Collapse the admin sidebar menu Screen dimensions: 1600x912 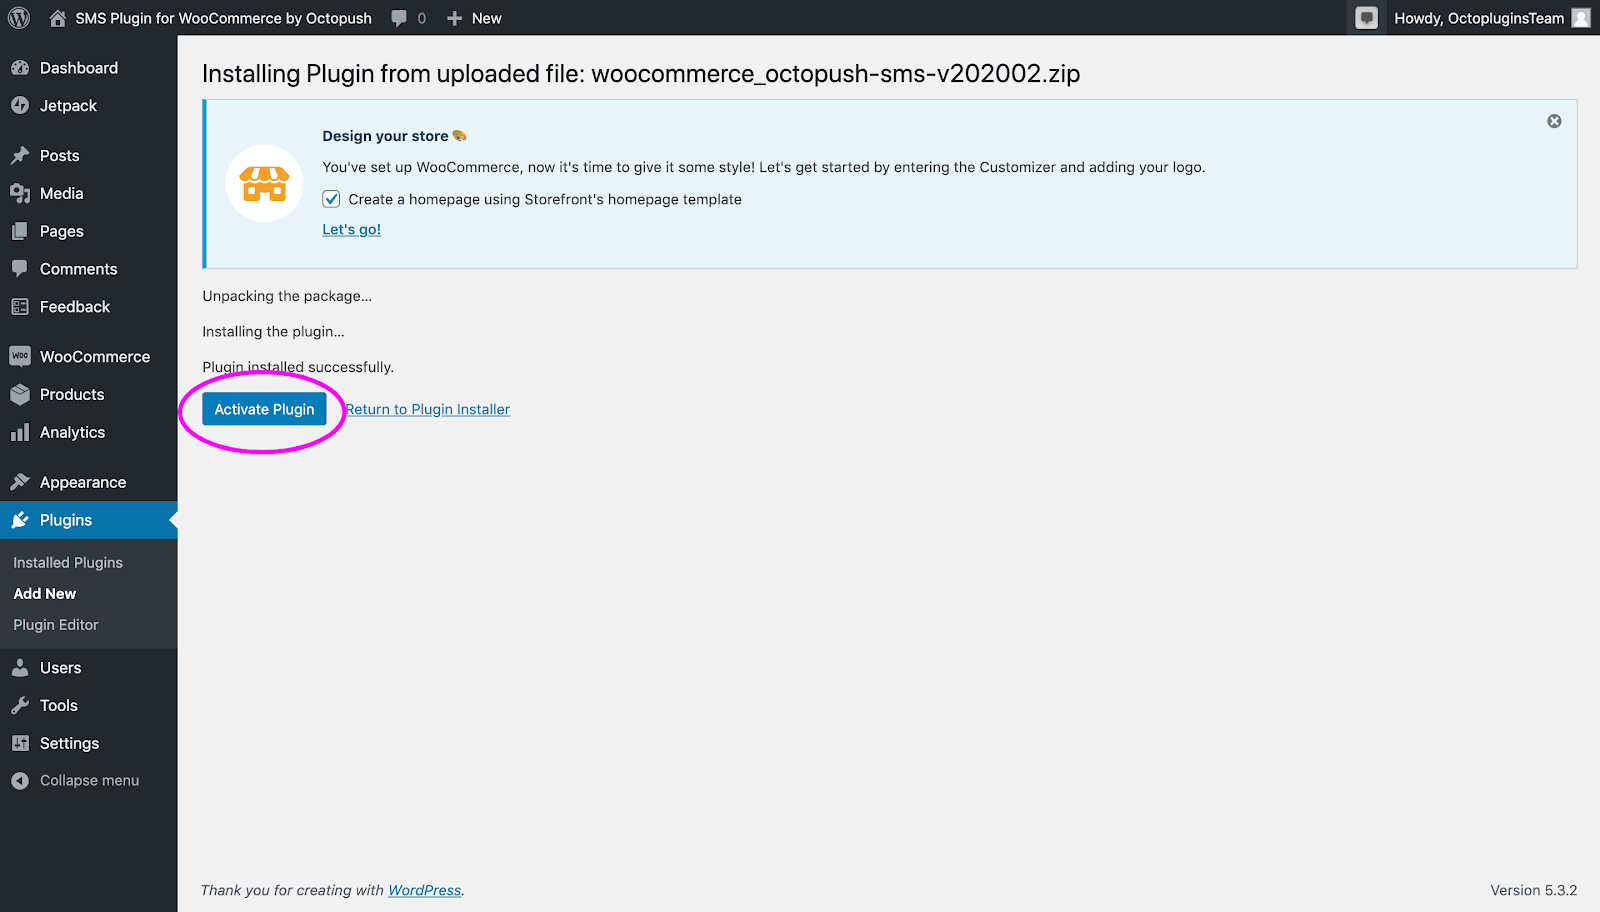coord(75,780)
